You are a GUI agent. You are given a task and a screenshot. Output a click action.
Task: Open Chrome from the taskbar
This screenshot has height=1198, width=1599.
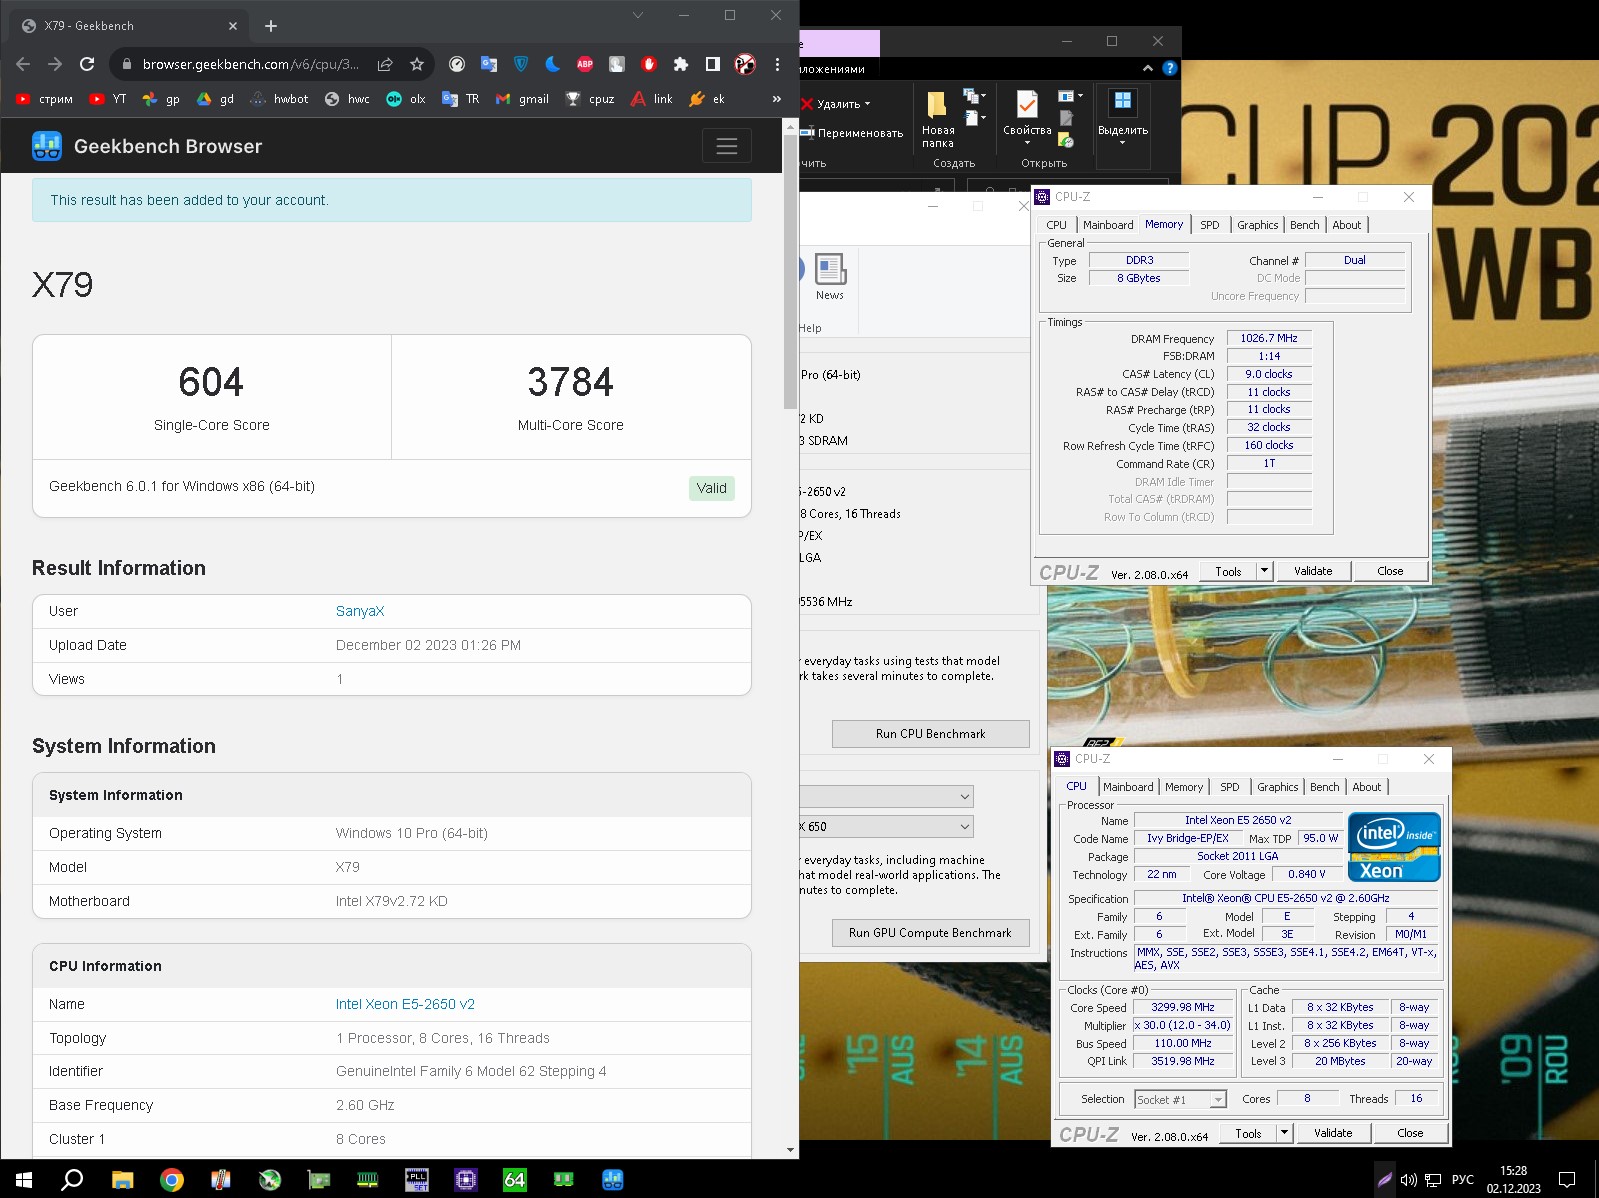tap(171, 1180)
